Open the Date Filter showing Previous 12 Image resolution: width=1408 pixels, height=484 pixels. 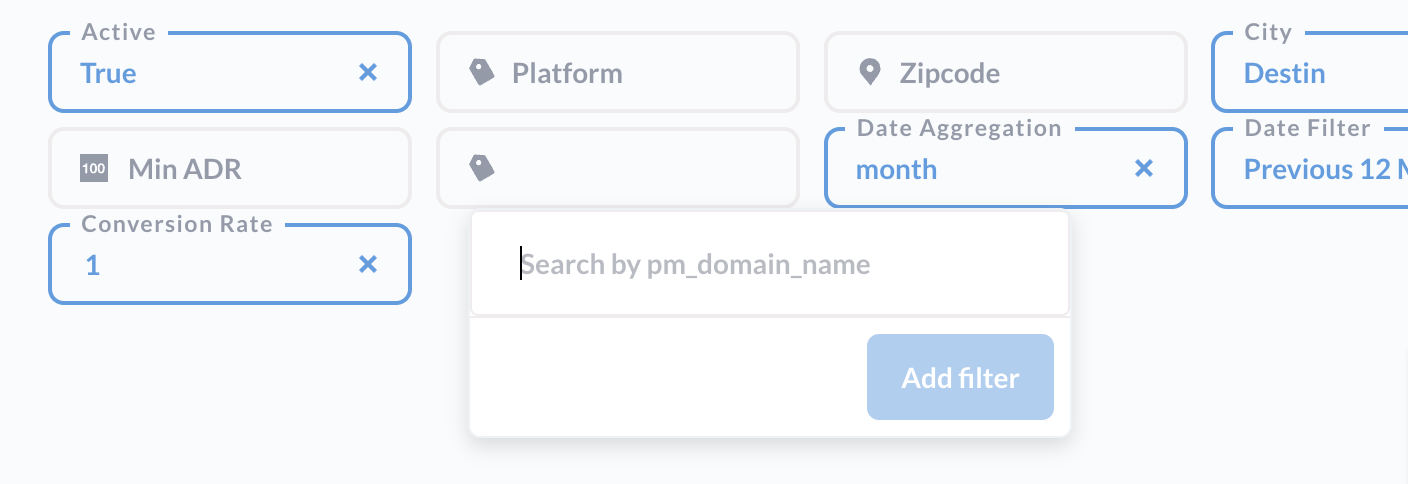click(1310, 168)
